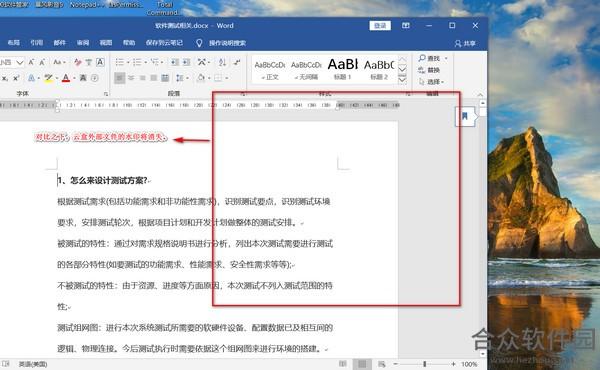600x370 pixels.
Task: Open the 视图 ribbon tab
Action: (x=106, y=43)
